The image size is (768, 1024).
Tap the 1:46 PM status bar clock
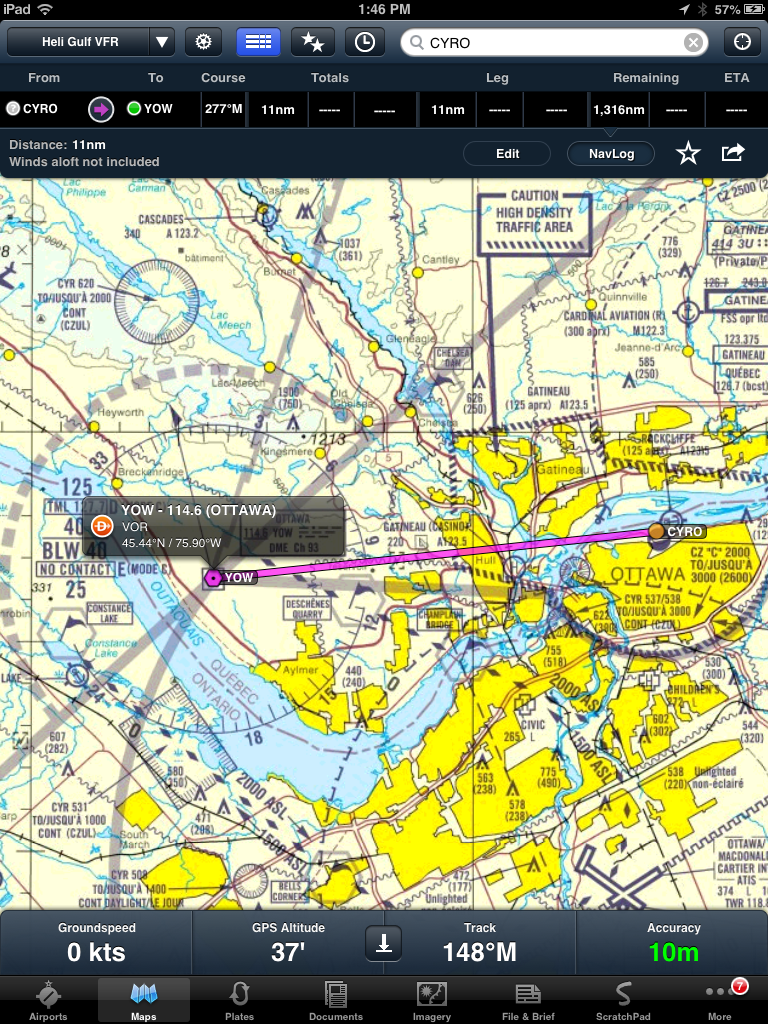384,9
